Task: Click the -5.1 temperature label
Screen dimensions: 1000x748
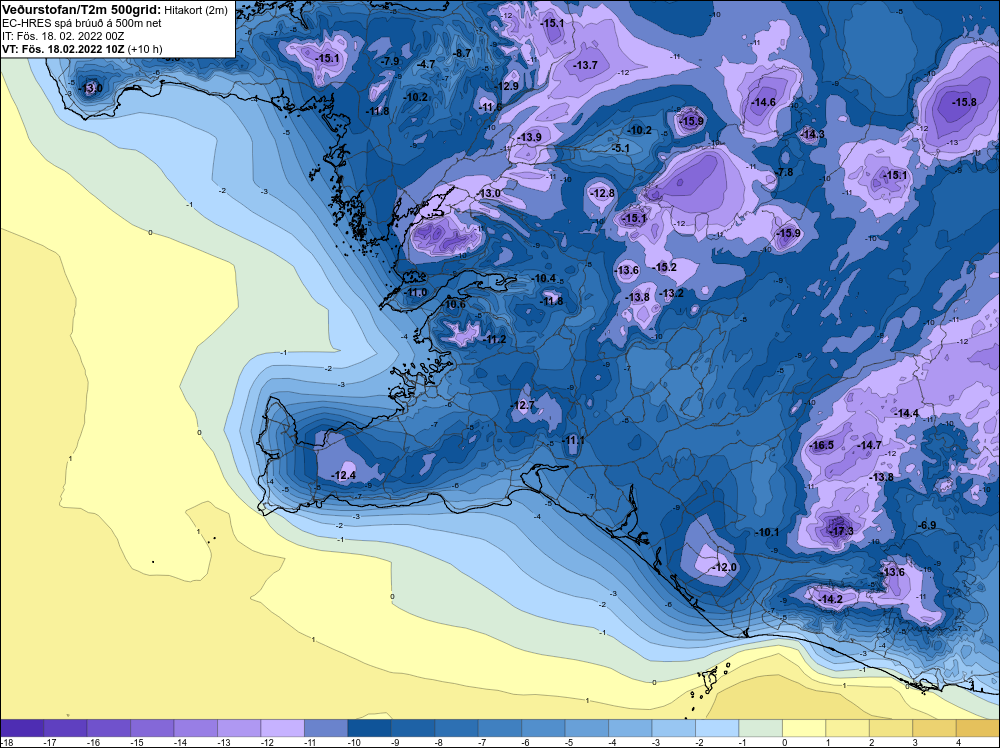Action: coord(620,148)
